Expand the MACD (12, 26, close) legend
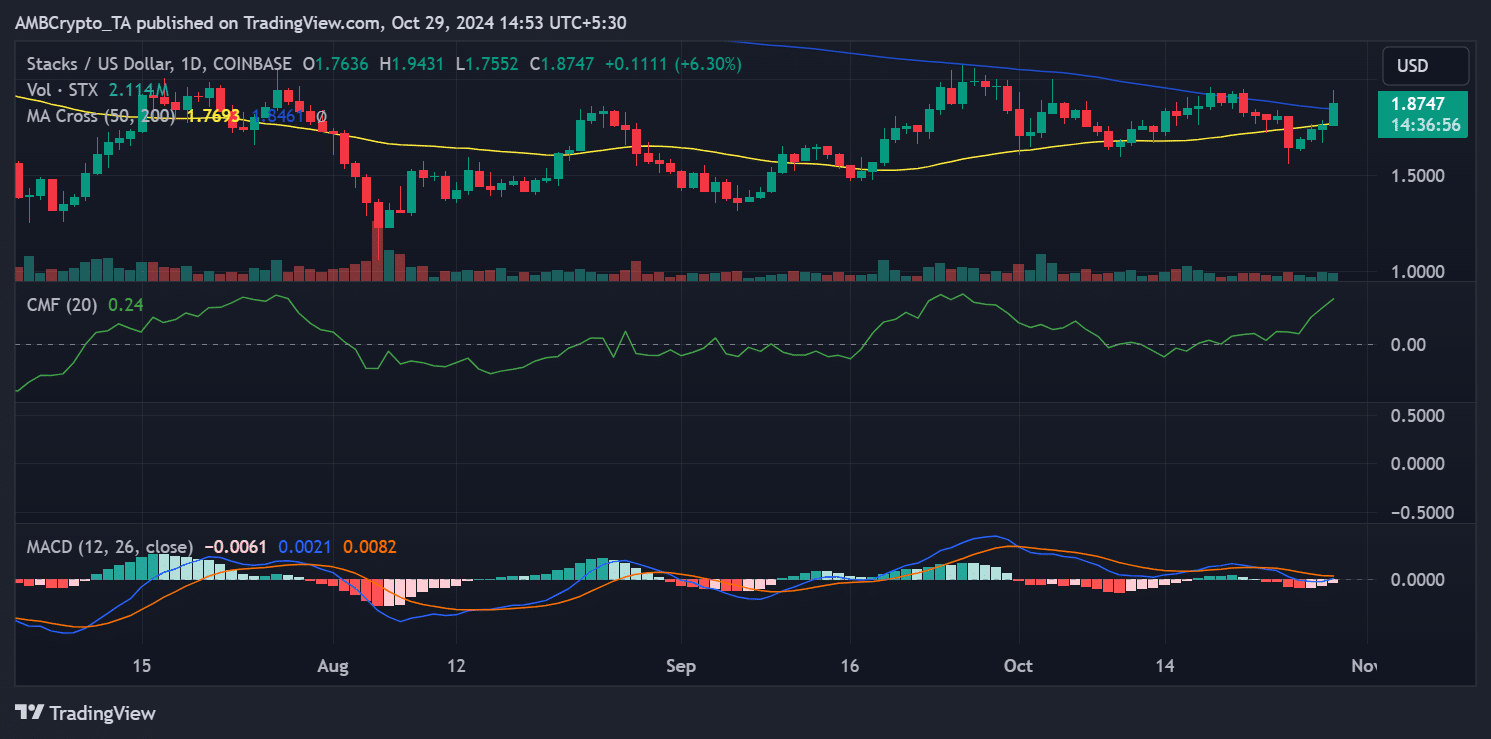The image size is (1491, 739). [109, 547]
